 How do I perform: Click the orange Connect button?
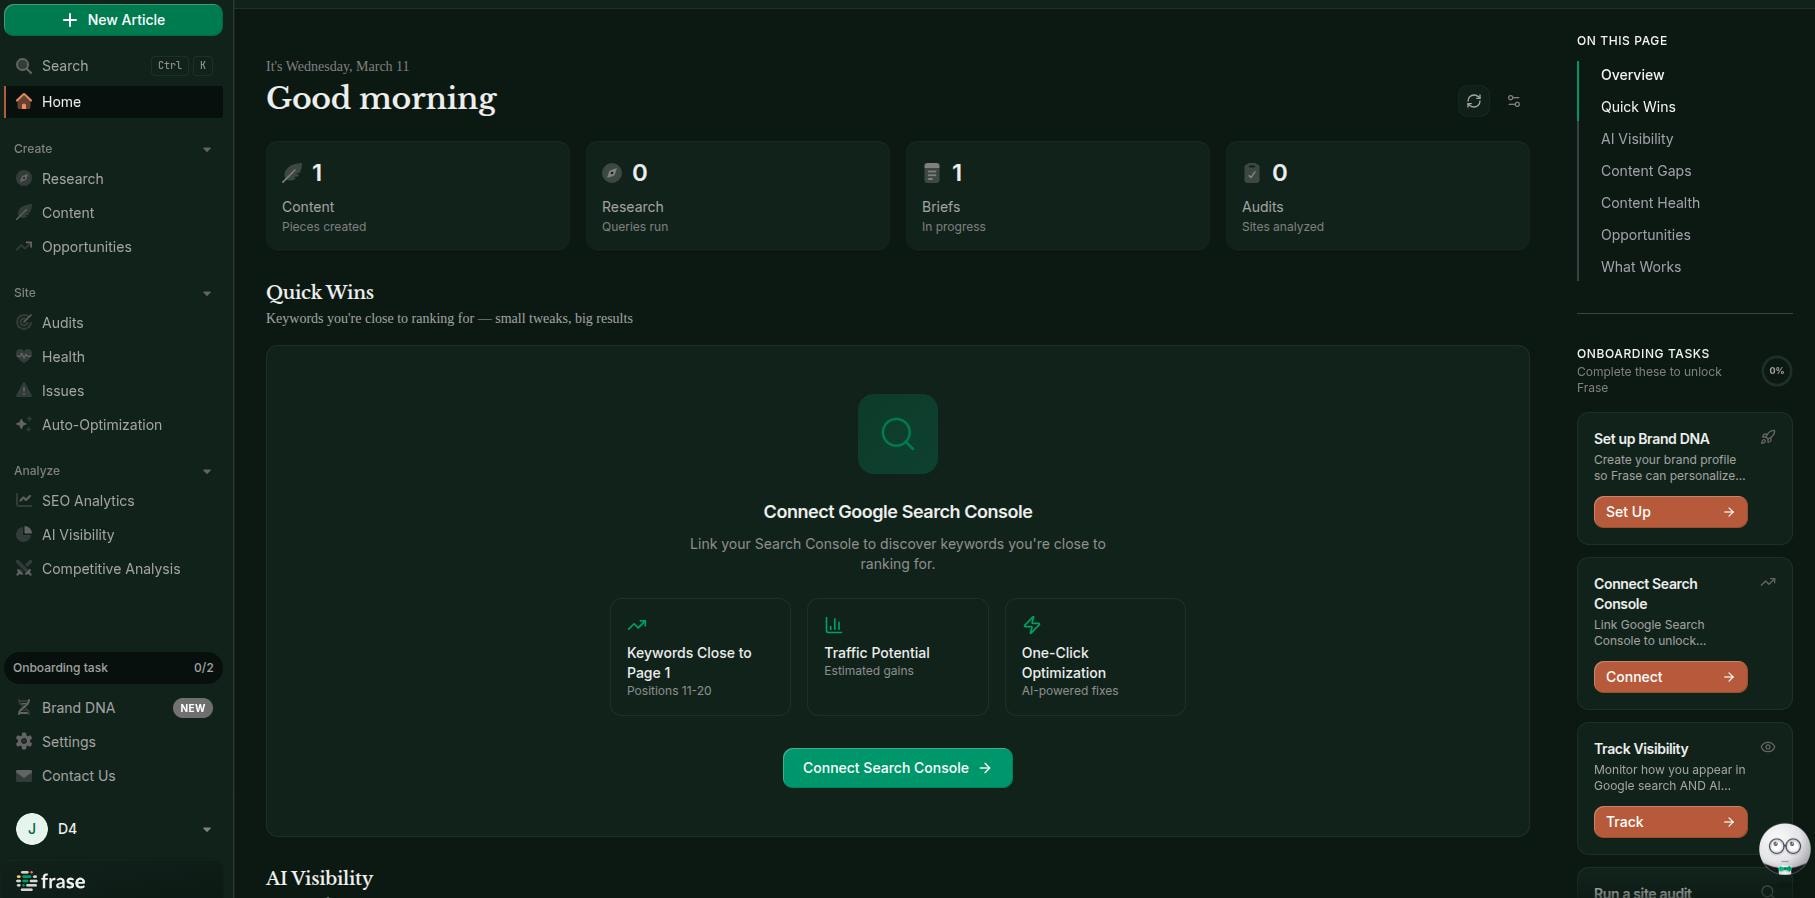(1671, 677)
